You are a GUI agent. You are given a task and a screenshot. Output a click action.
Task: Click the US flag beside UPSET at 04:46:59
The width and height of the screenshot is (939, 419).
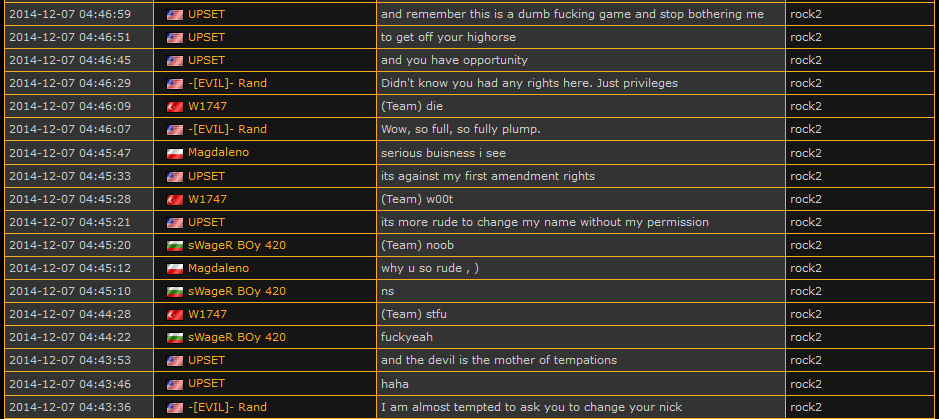pos(175,14)
